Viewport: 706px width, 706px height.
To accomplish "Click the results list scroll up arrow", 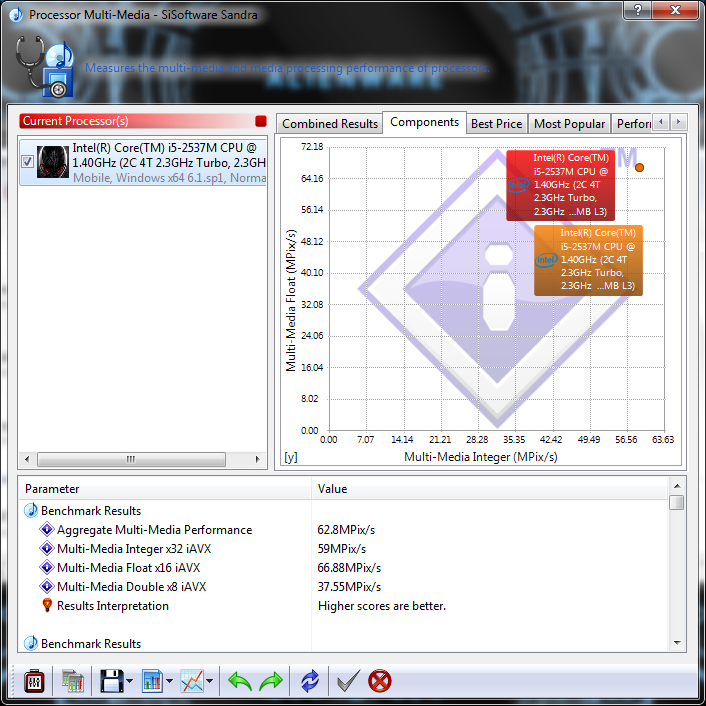I will pyautogui.click(x=677, y=486).
